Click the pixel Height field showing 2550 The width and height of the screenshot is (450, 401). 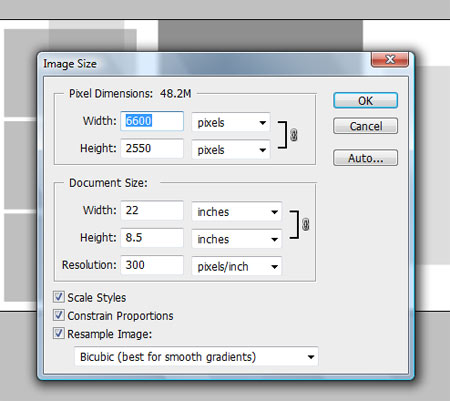tap(152, 148)
